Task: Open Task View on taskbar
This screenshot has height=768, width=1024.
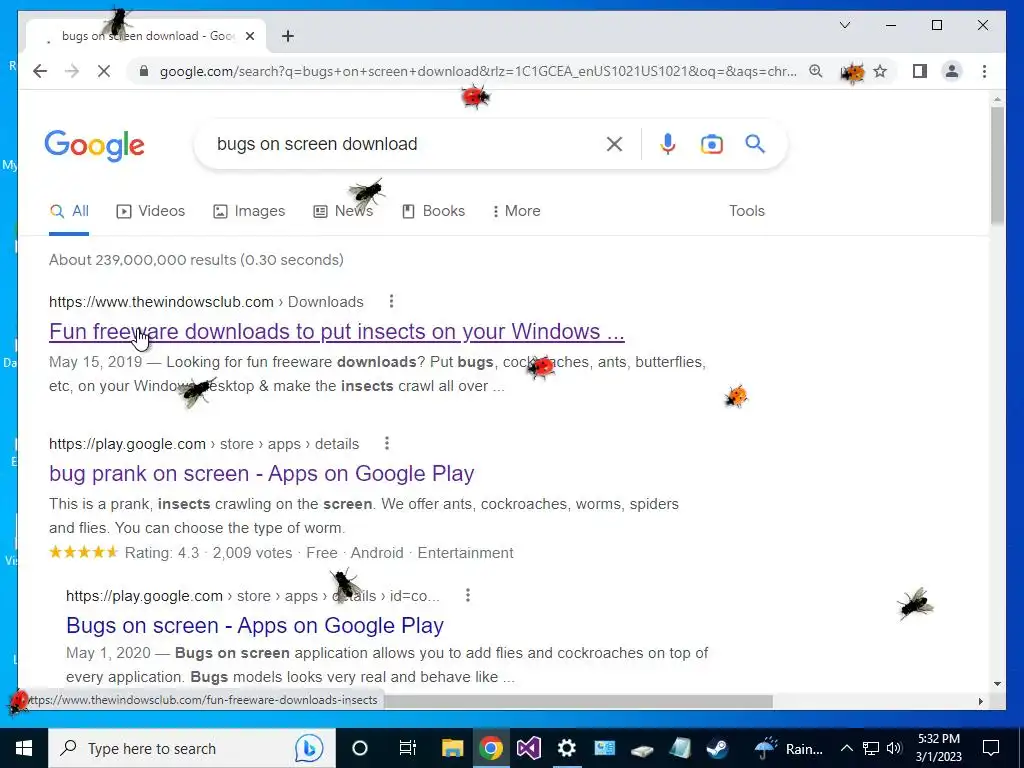Action: (408, 748)
